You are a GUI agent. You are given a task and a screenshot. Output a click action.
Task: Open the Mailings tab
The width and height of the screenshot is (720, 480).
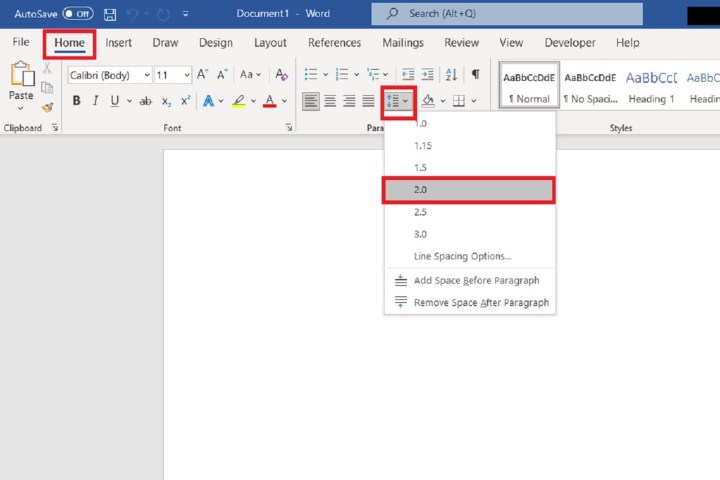click(403, 43)
